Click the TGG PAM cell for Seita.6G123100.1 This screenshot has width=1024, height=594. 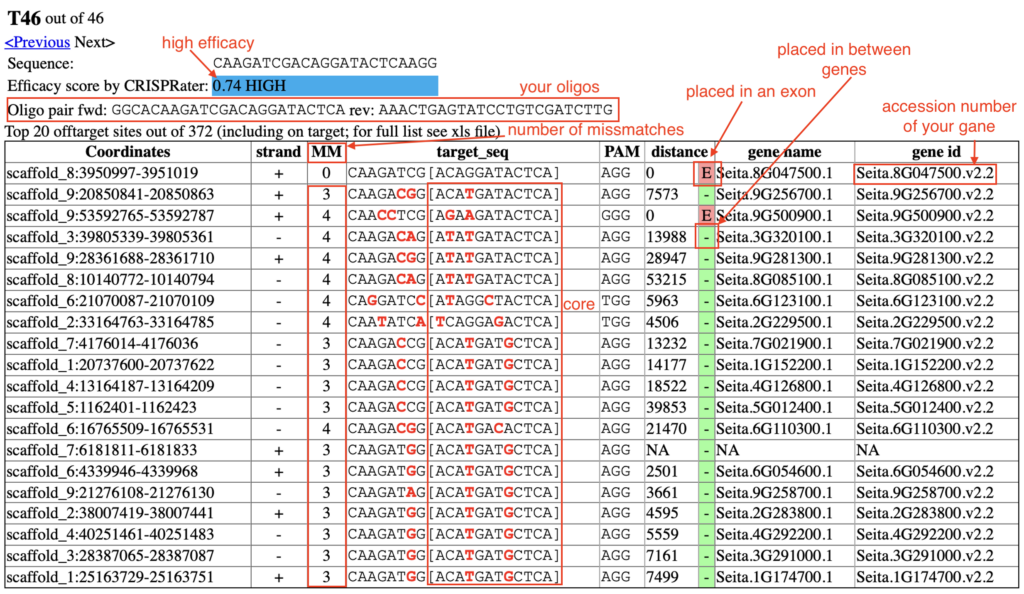[x=617, y=301]
